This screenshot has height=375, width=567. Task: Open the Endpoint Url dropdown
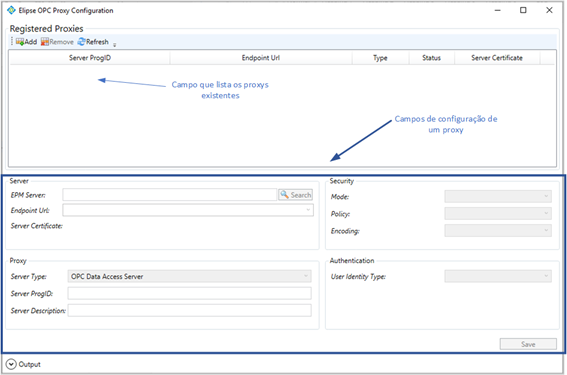(188, 210)
